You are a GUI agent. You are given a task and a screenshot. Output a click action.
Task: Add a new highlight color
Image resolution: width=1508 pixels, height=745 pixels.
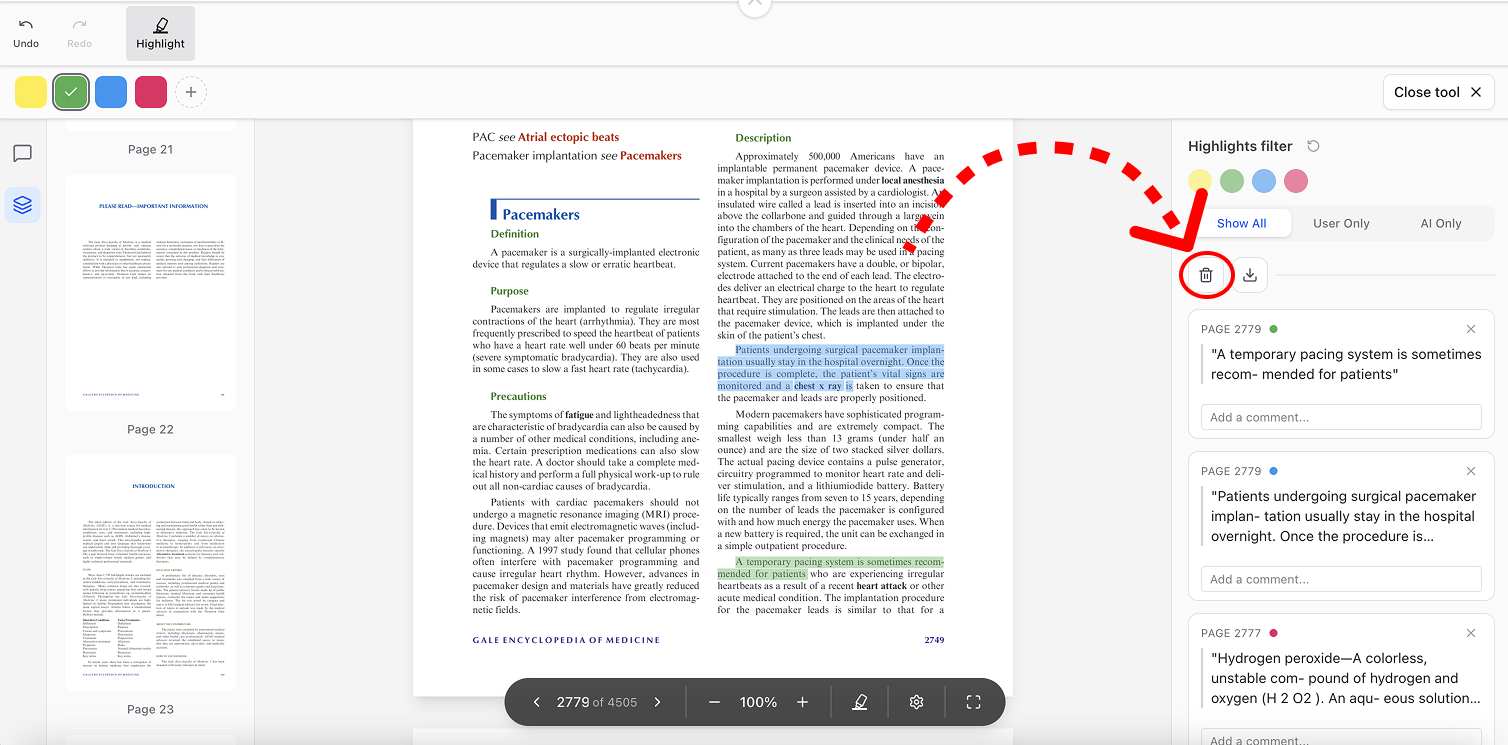190,91
